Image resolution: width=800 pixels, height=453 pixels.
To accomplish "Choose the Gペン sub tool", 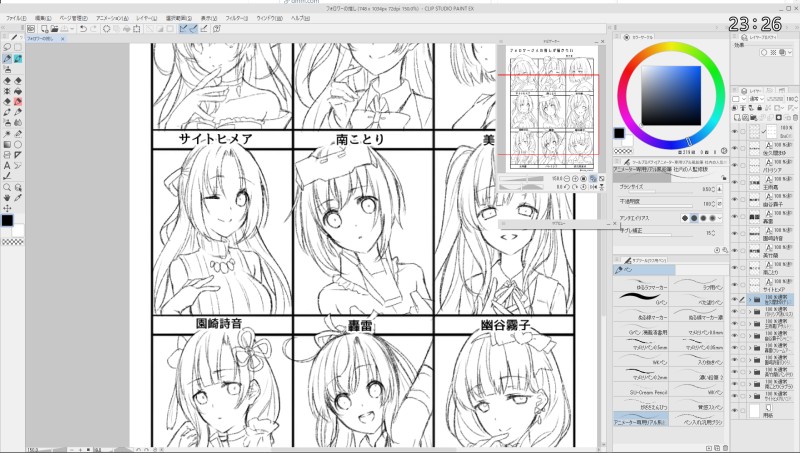I will coord(641,298).
